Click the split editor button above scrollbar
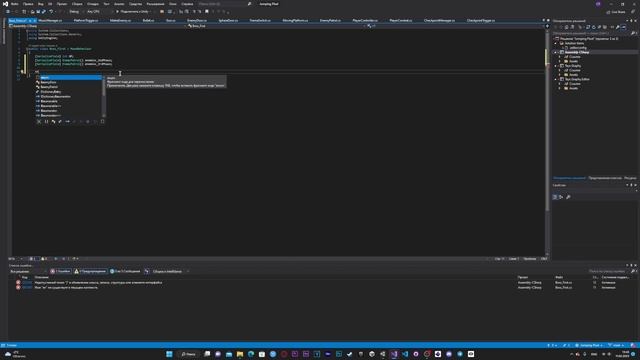 547,26
